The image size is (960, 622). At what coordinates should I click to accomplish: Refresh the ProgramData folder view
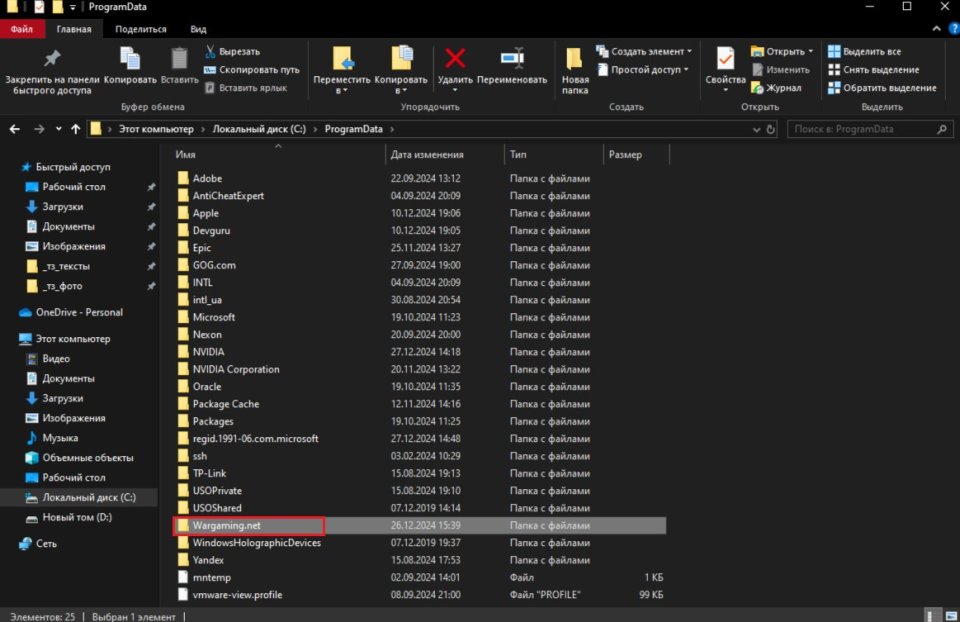pyautogui.click(x=771, y=129)
